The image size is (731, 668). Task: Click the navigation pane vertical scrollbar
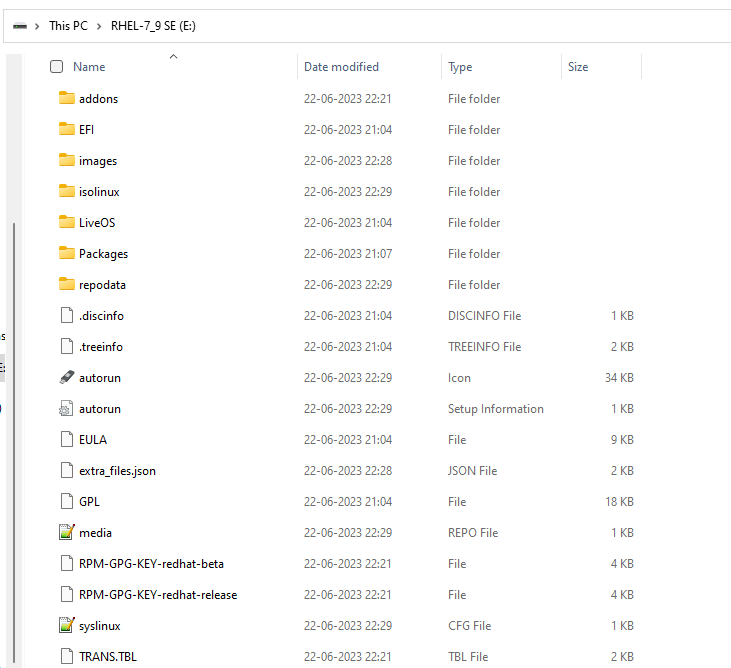14,442
